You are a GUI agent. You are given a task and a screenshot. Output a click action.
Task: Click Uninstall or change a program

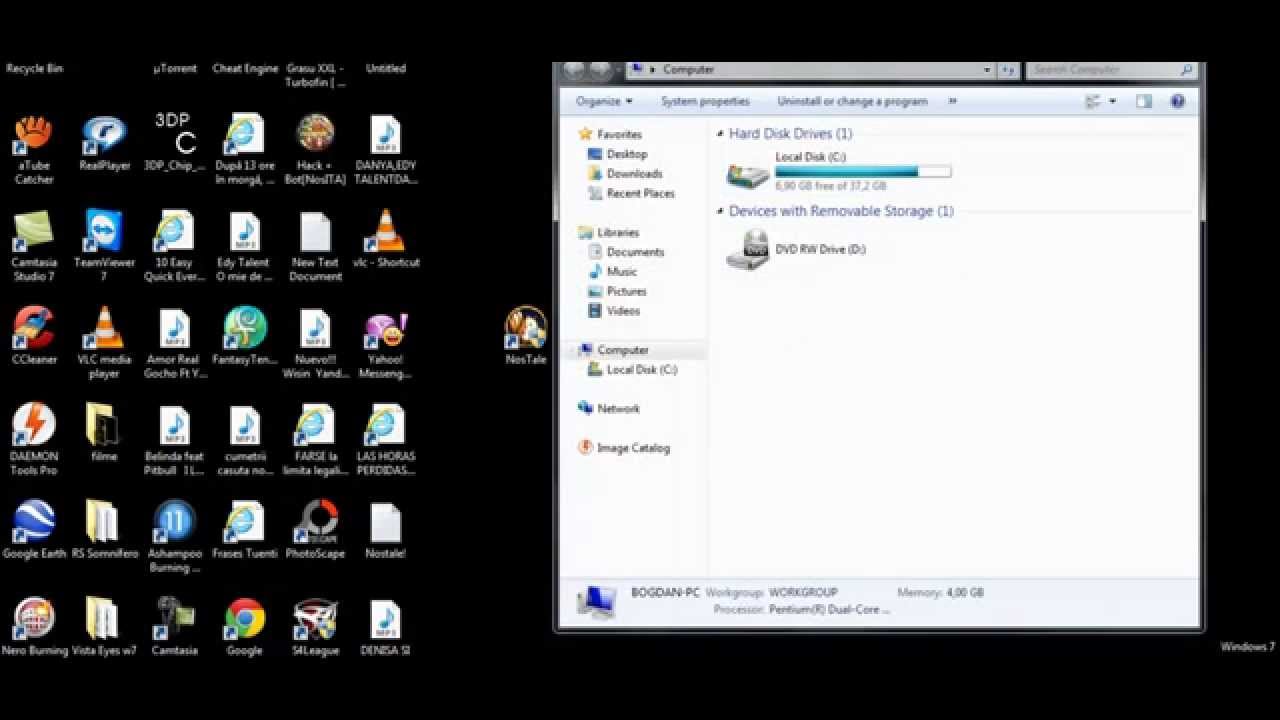(x=852, y=101)
